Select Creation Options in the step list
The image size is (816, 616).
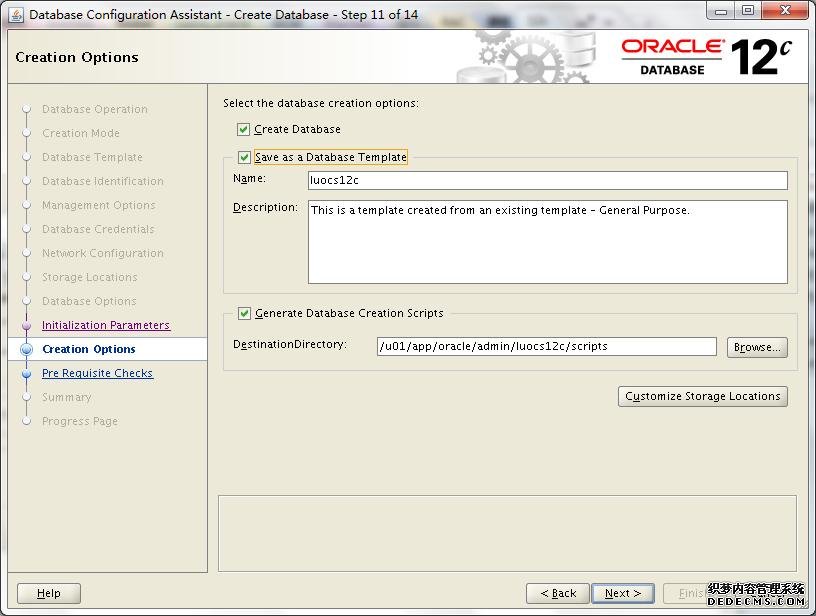(89, 350)
